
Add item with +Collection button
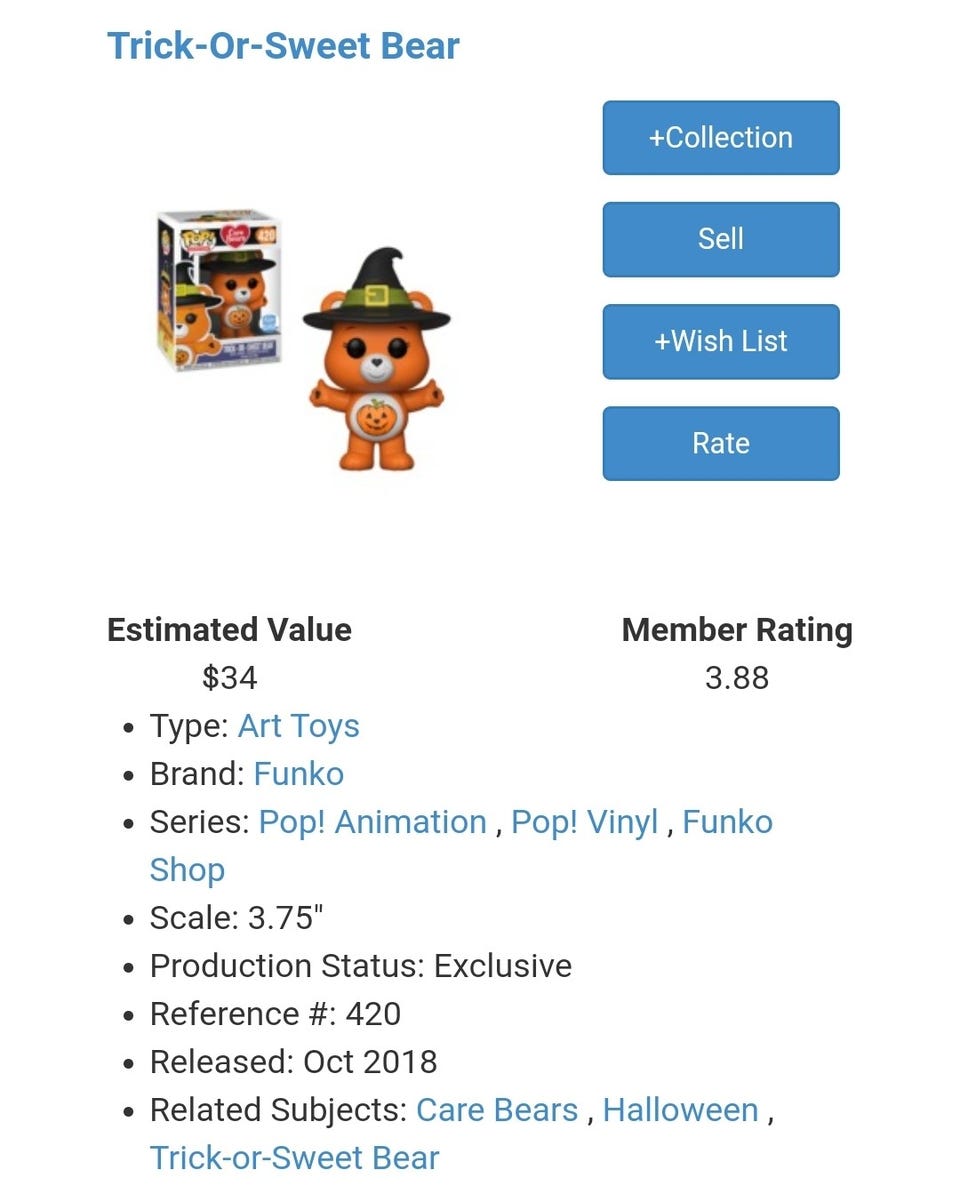point(720,138)
